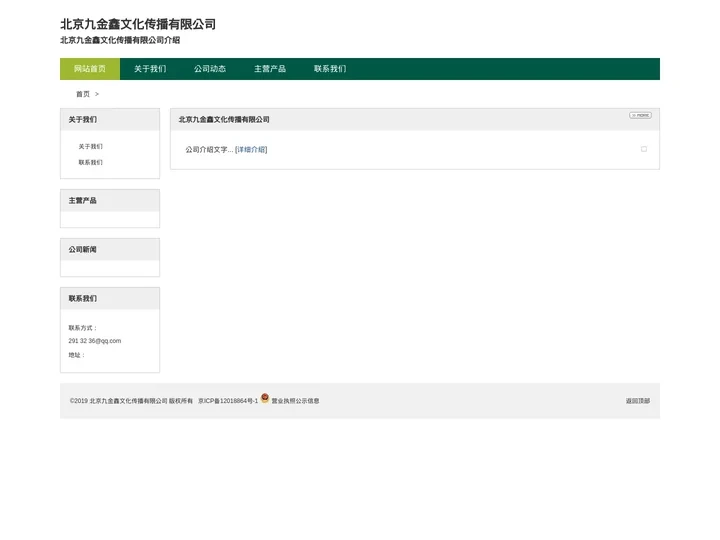Click the 地址 label text

click(x=76, y=355)
